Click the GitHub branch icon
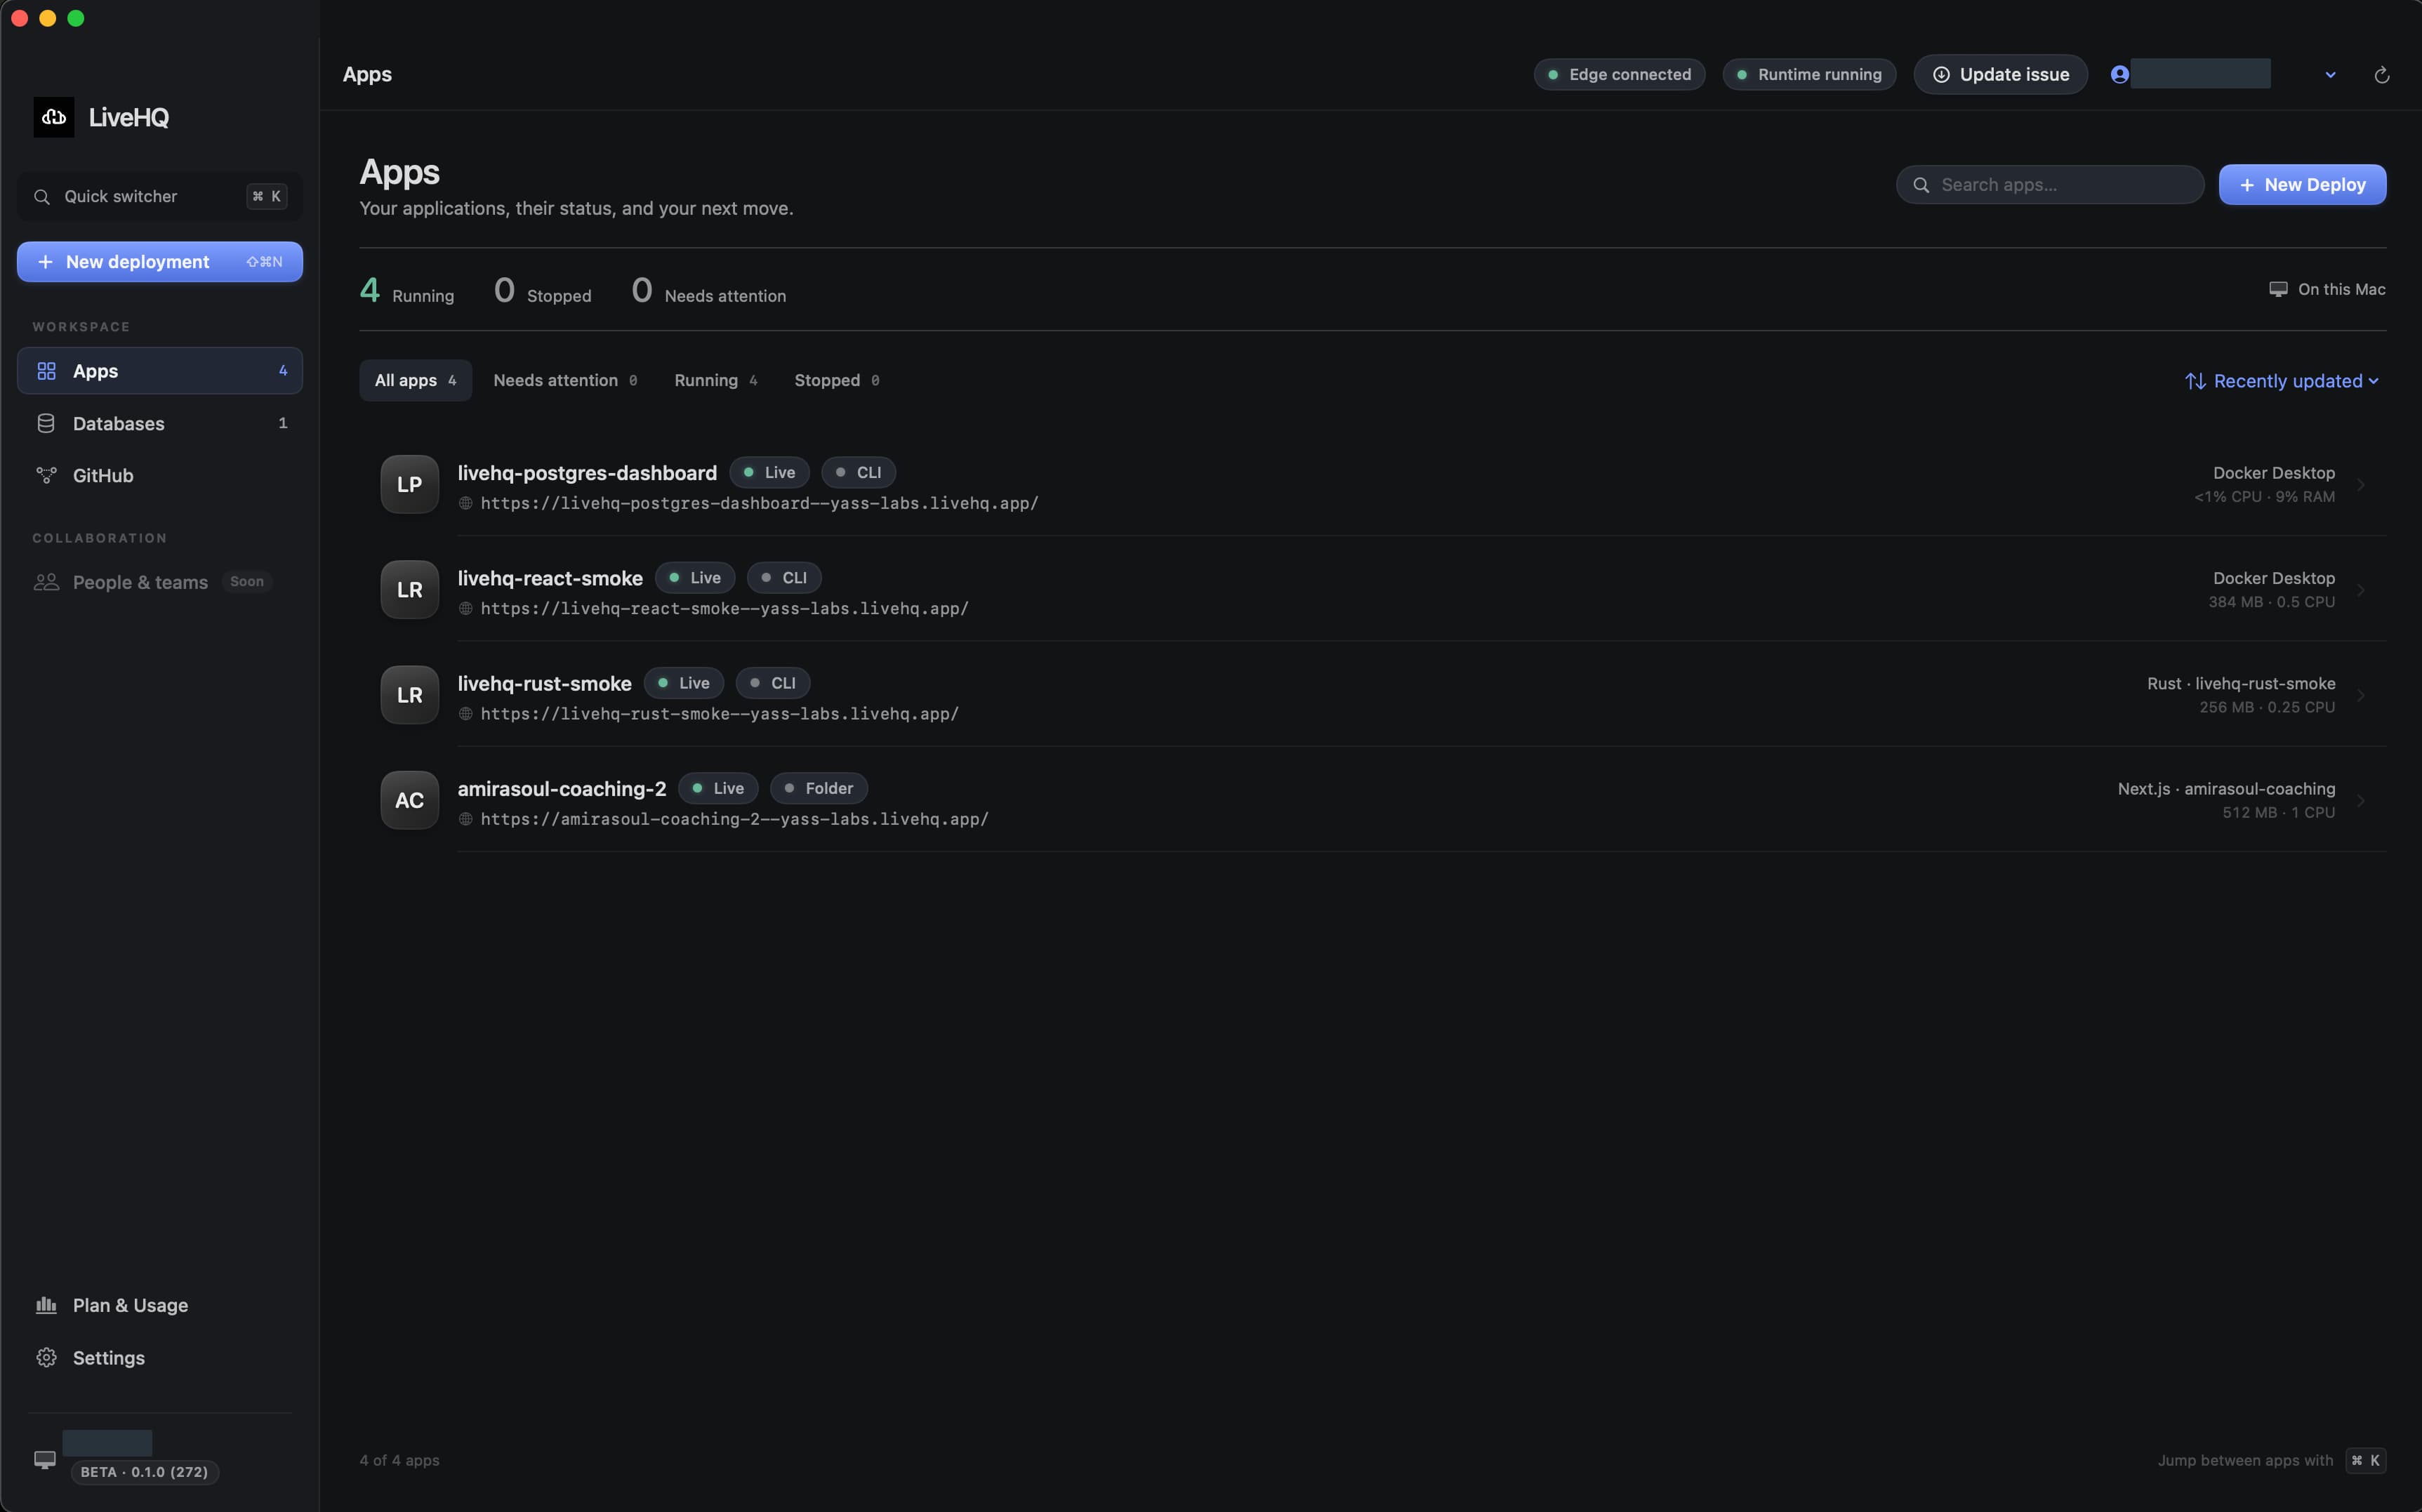This screenshot has width=2422, height=1512. pyautogui.click(x=46, y=475)
